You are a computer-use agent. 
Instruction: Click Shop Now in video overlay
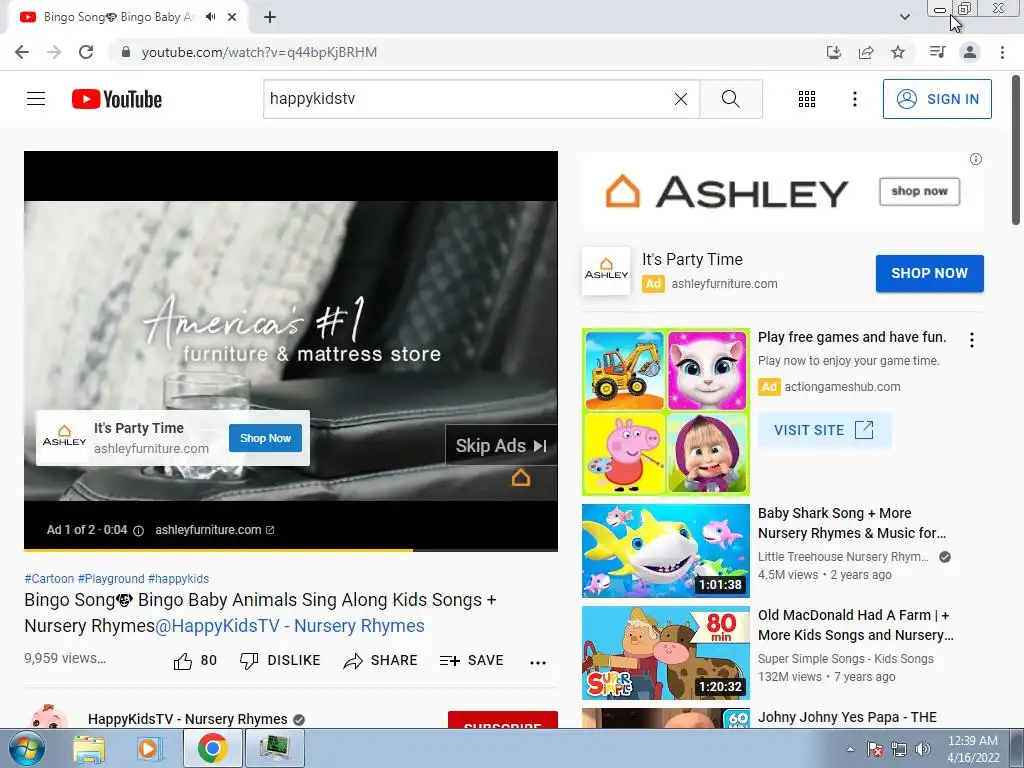tap(265, 438)
